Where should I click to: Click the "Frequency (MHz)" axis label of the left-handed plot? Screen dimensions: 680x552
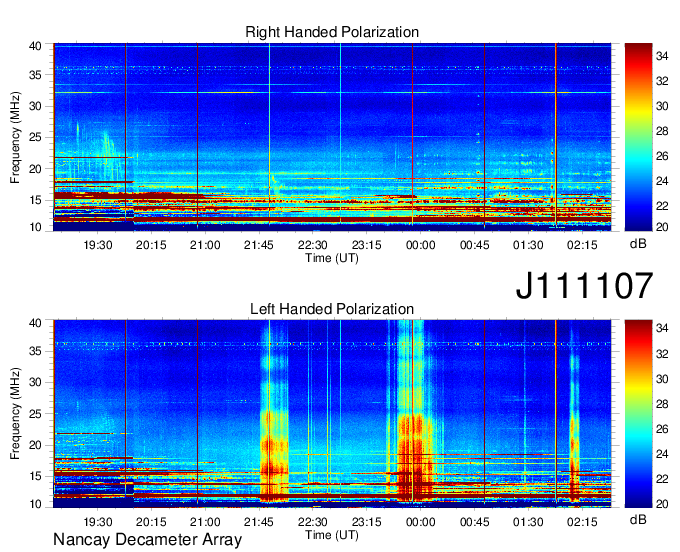[15, 414]
